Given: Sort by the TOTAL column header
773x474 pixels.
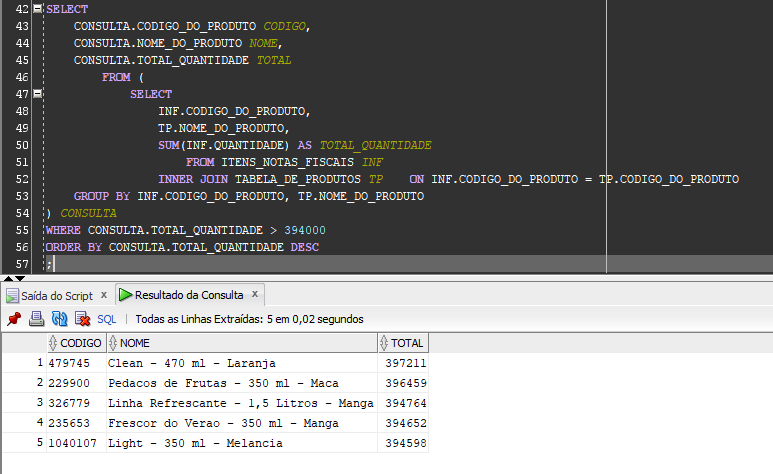Looking at the screenshot, I should [407, 343].
